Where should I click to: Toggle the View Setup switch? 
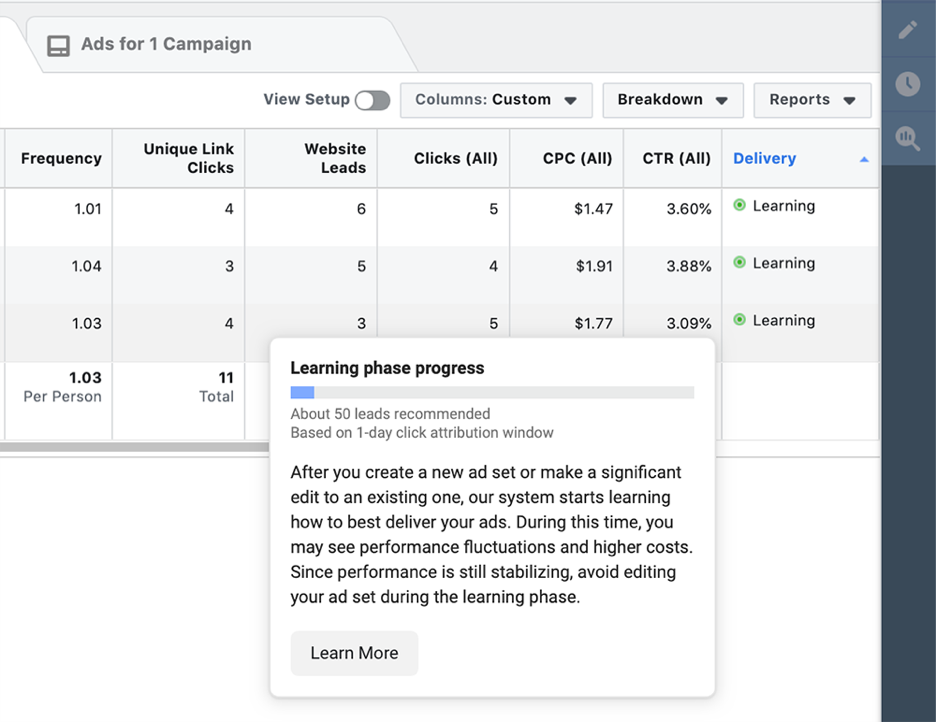coord(372,100)
